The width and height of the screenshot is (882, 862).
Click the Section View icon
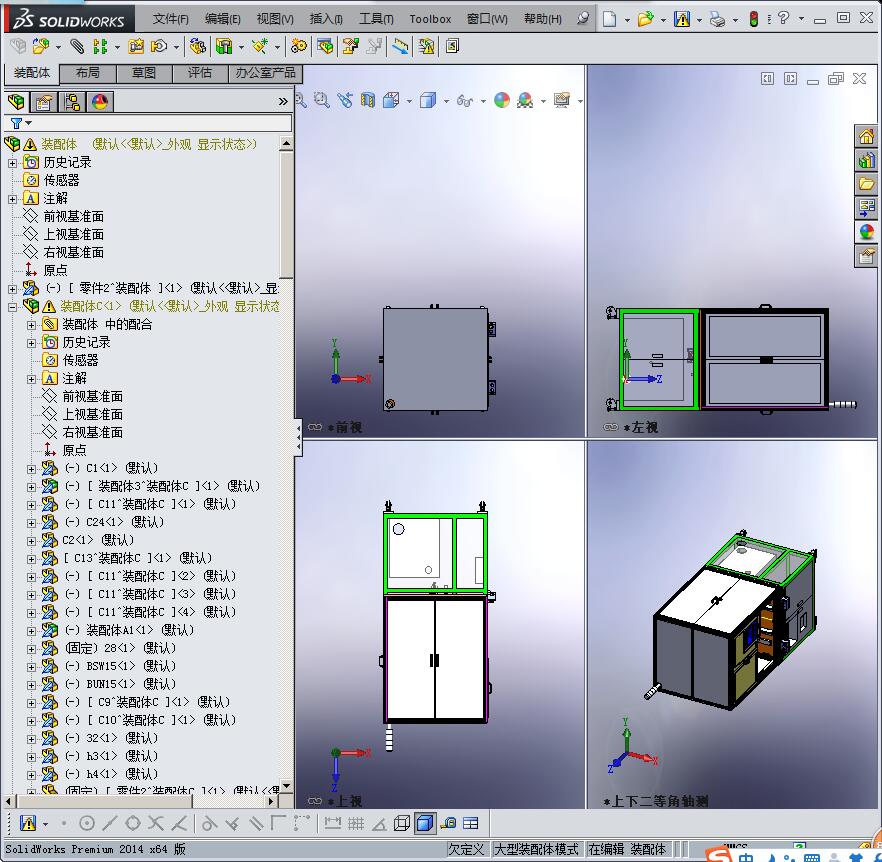tap(367, 100)
